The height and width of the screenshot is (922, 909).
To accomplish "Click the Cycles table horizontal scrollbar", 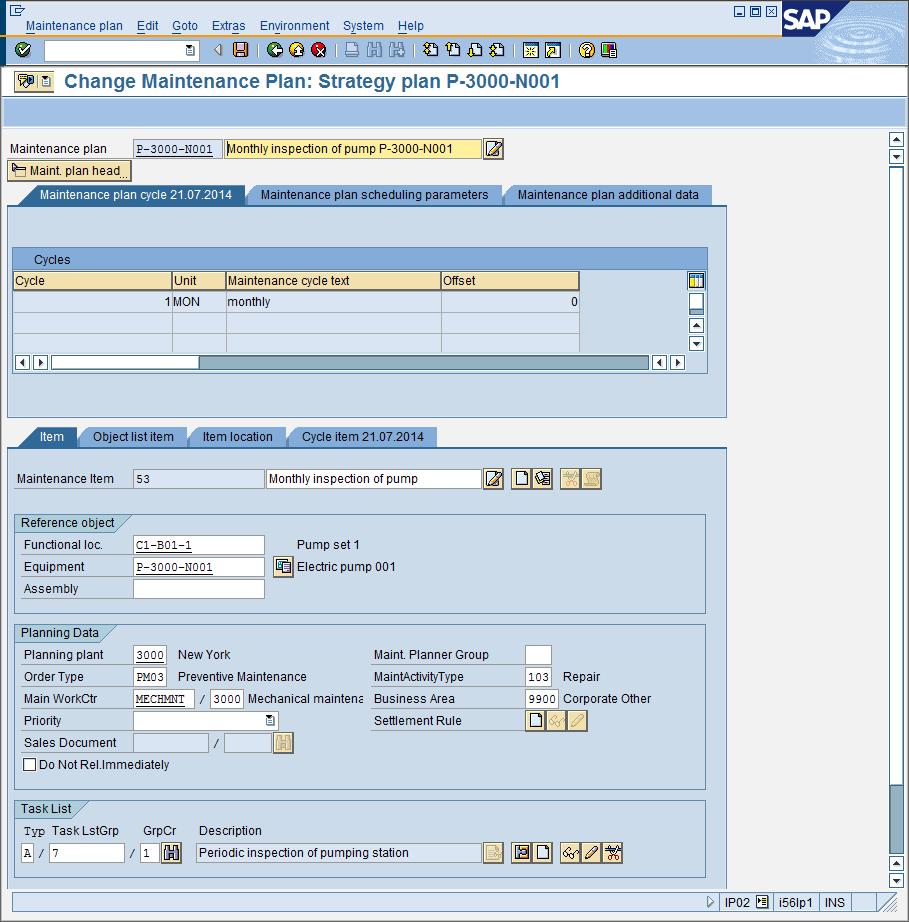I will (x=350, y=362).
